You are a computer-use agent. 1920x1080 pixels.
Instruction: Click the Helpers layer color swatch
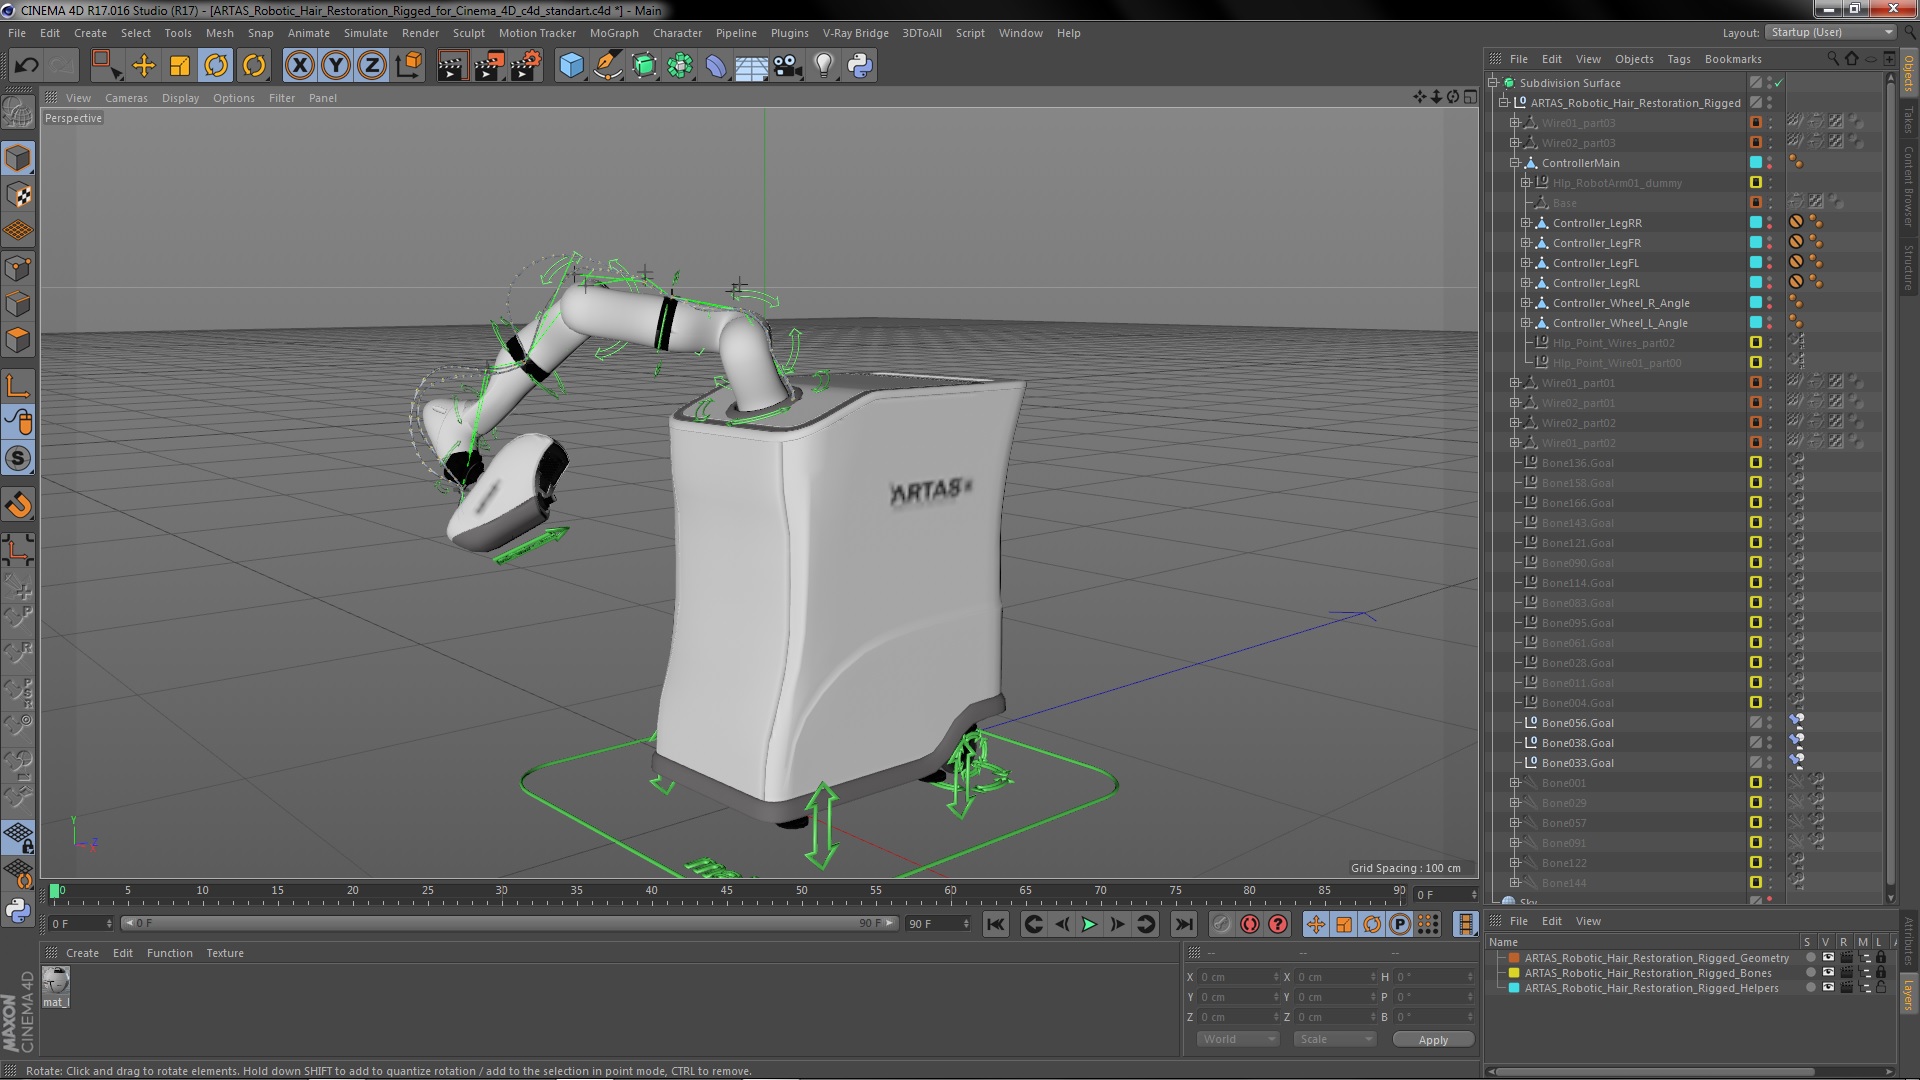pos(1514,988)
